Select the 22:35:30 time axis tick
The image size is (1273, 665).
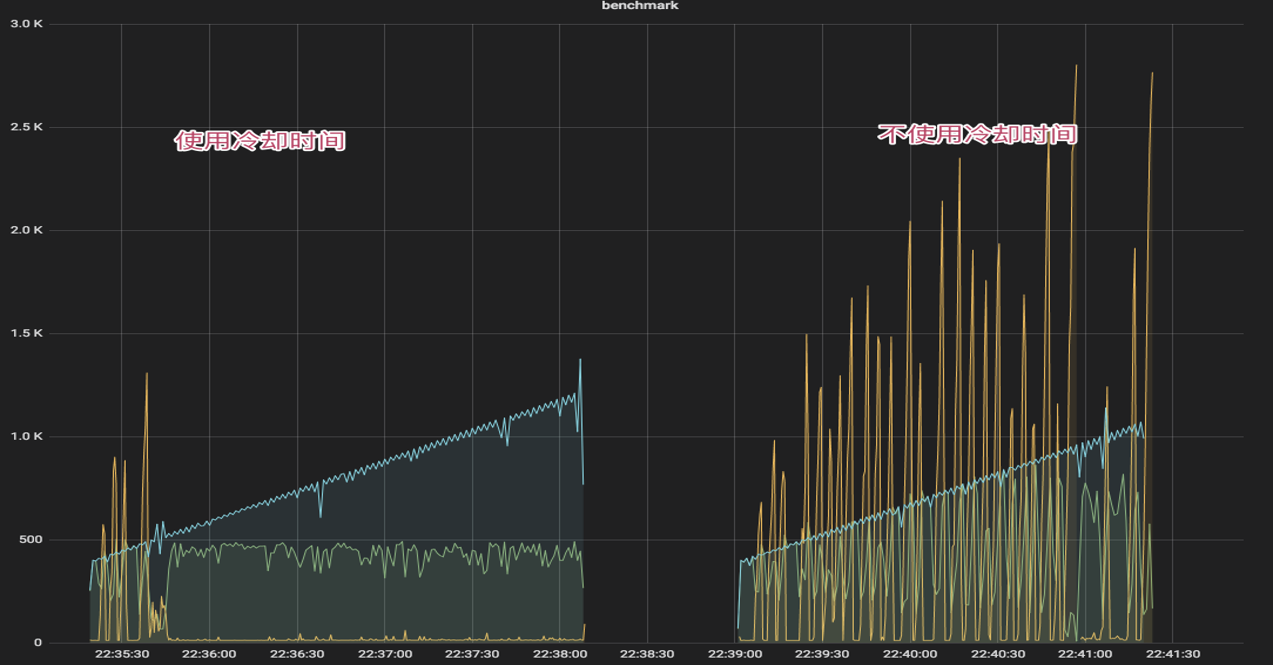click(x=122, y=654)
